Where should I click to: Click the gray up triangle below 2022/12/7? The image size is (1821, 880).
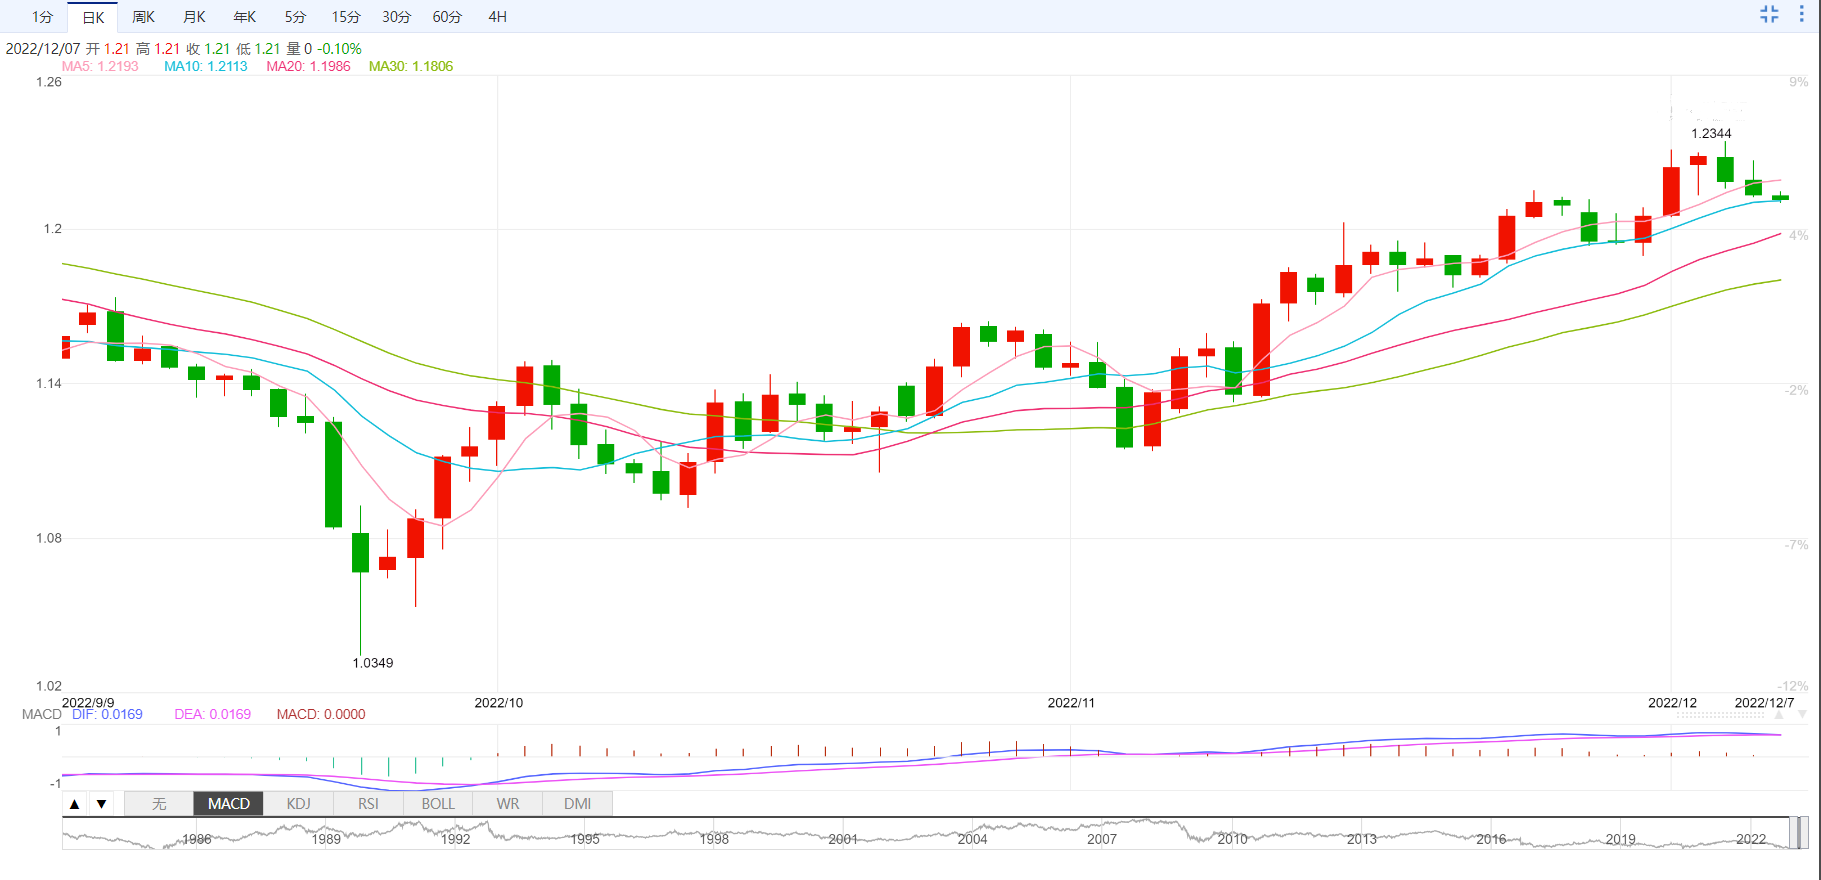click(x=1779, y=715)
